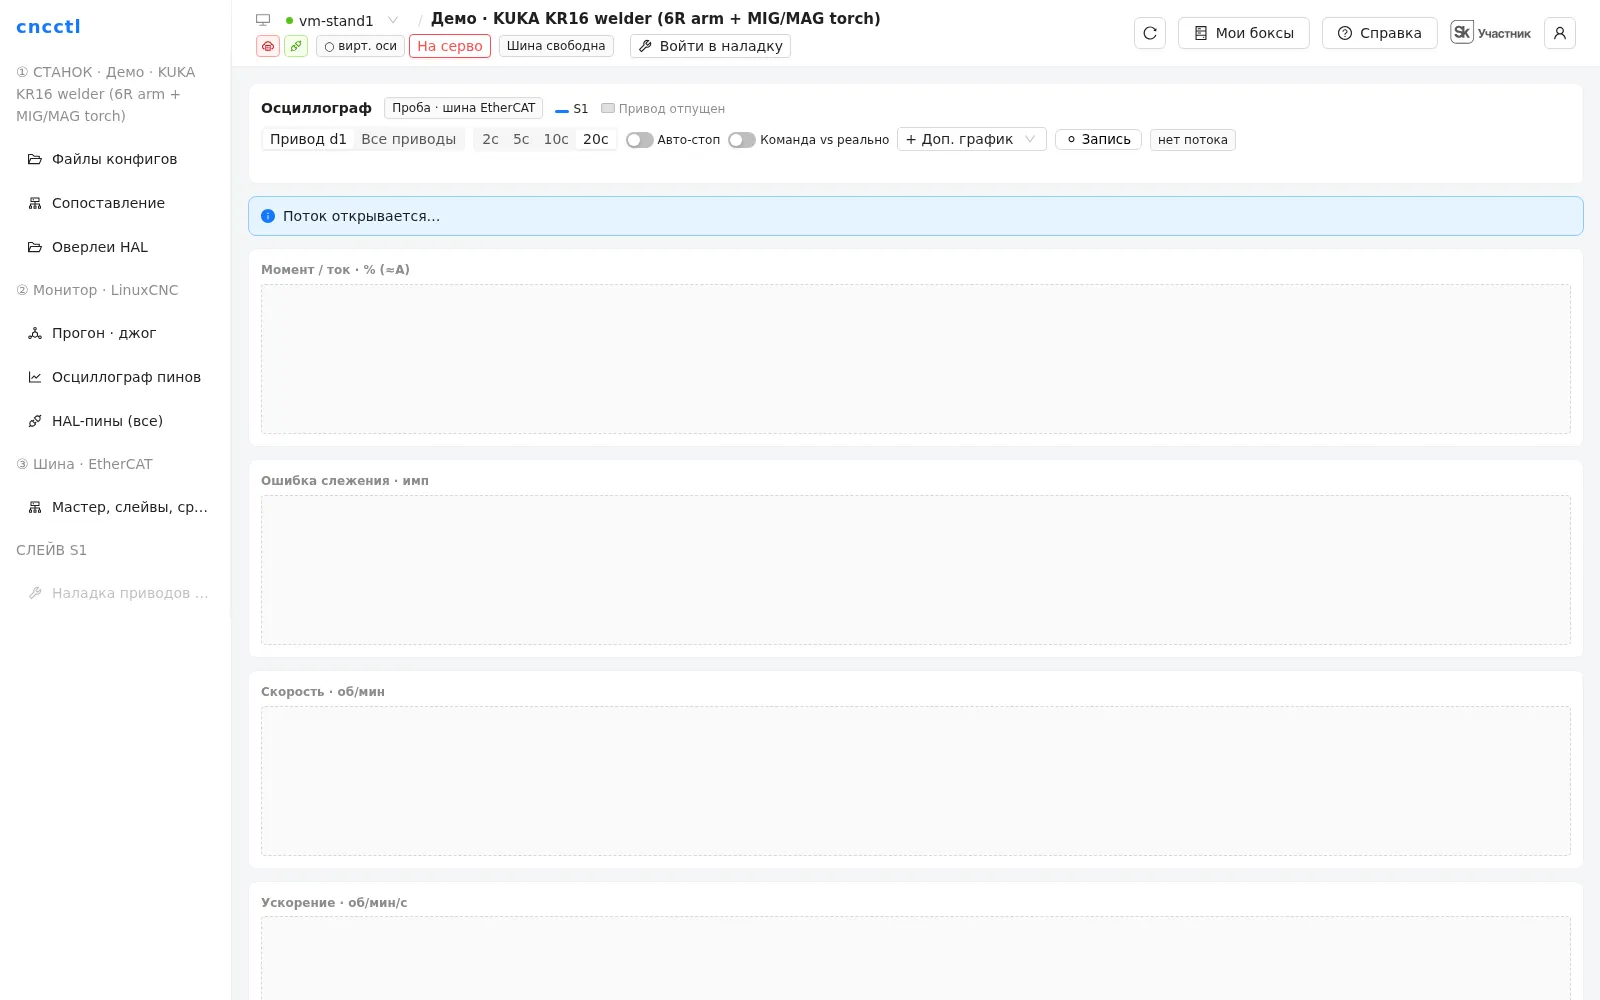Click the СЛЕЙВ S1 group header
1600x1000 pixels.
pyautogui.click(x=51, y=550)
